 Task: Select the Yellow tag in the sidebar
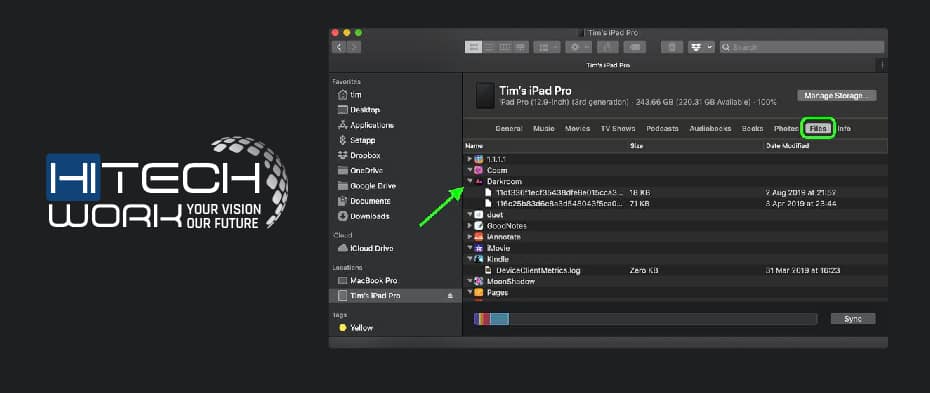coord(355,328)
